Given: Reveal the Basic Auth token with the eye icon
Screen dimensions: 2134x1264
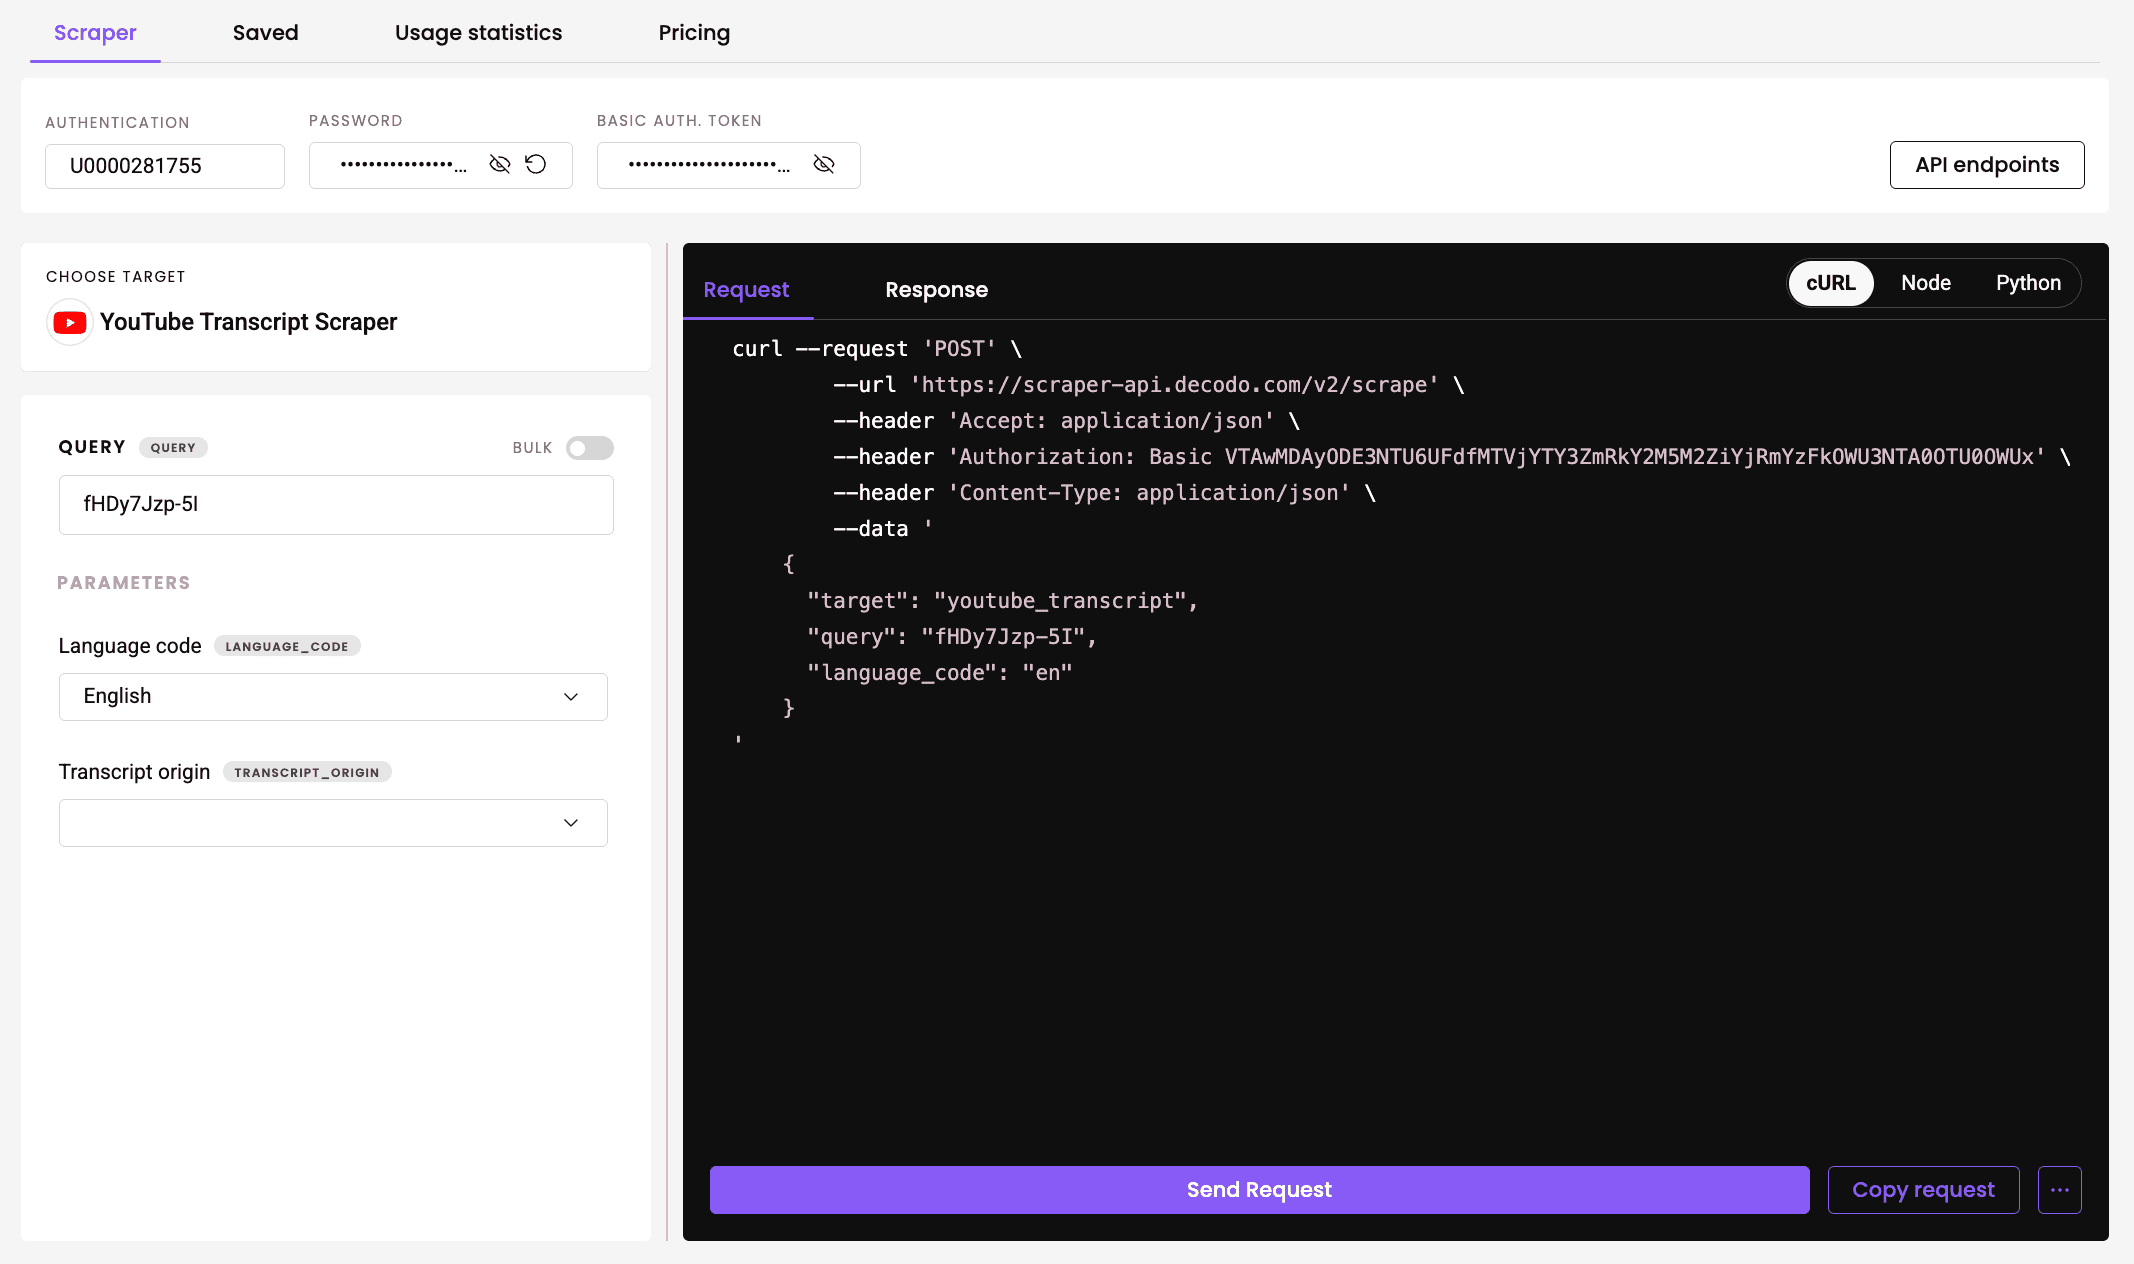Looking at the screenshot, I should click(824, 164).
